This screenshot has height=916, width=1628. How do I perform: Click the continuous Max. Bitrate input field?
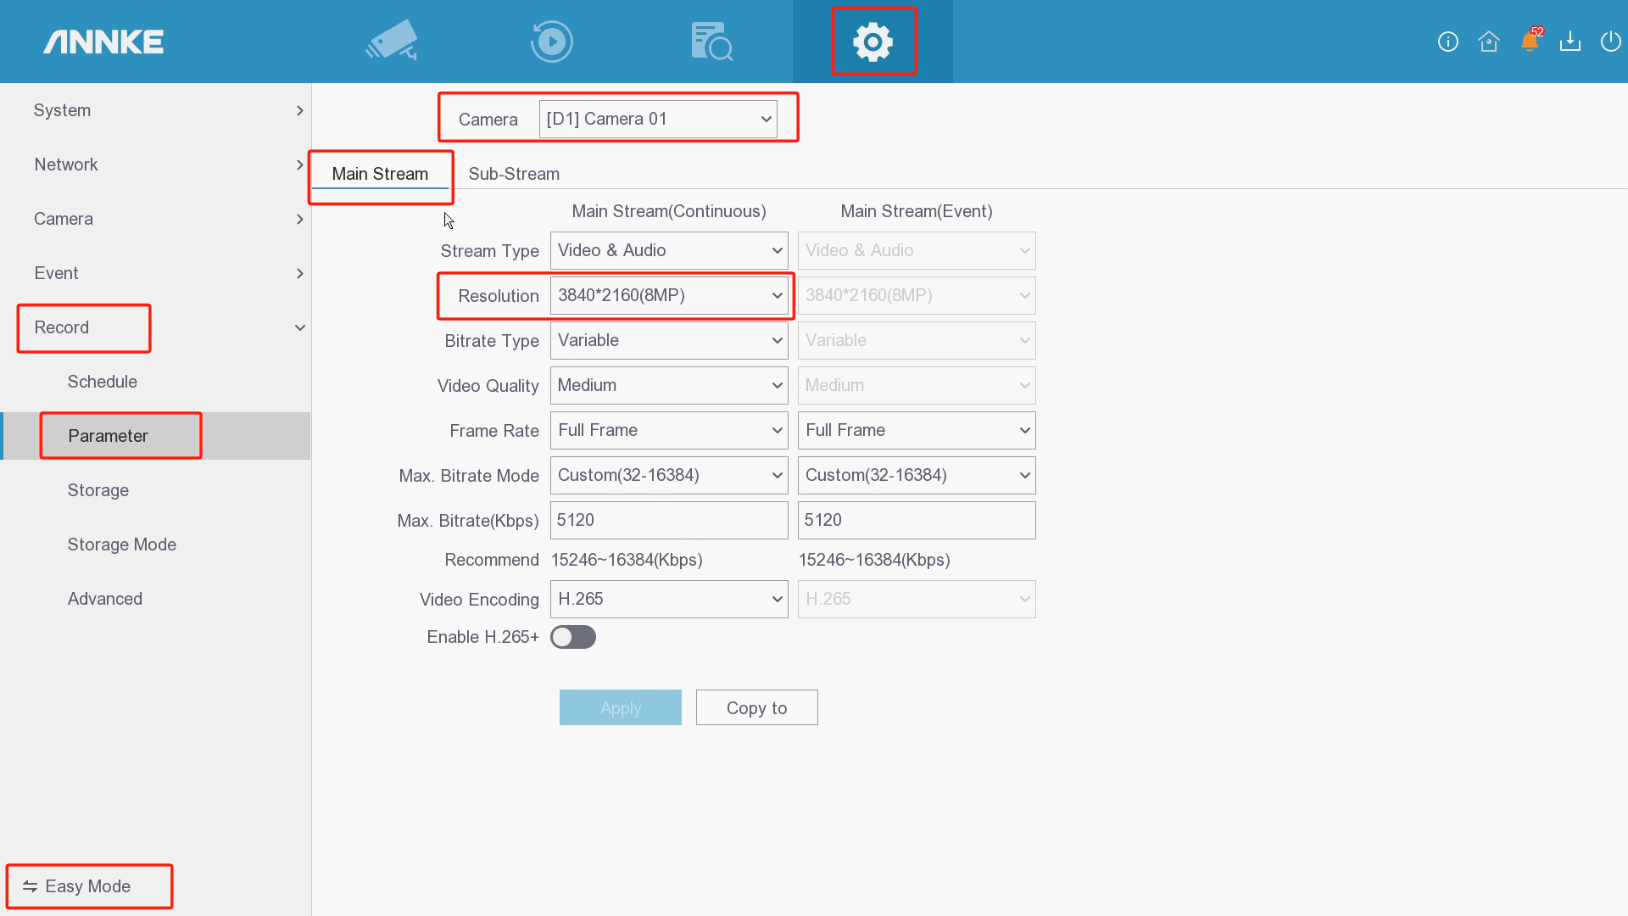point(668,520)
